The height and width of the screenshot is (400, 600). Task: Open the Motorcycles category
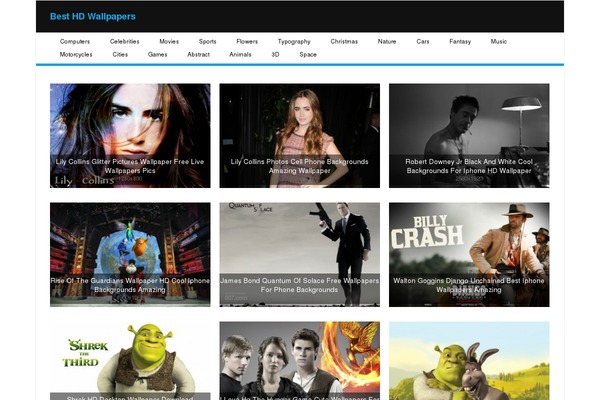pyautogui.click(x=76, y=54)
